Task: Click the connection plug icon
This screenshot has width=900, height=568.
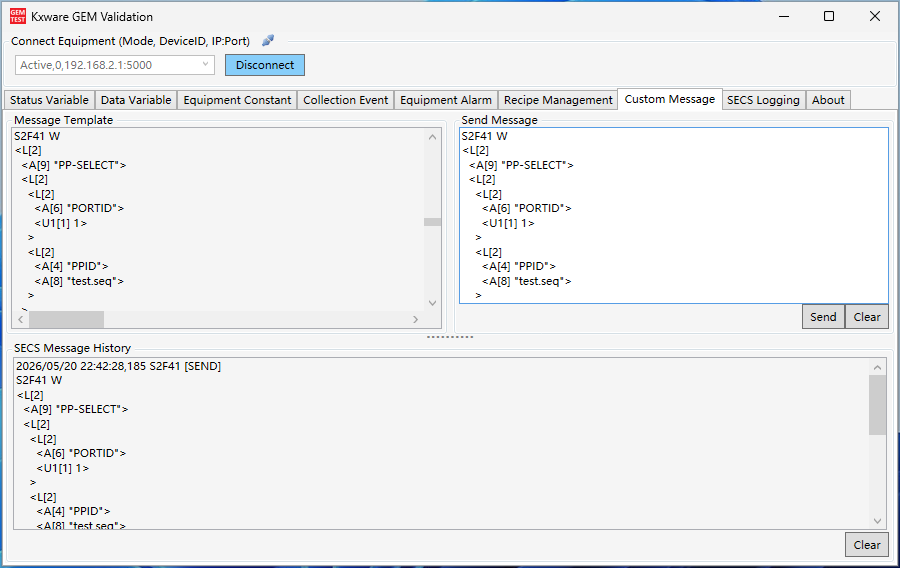Action: click(268, 41)
